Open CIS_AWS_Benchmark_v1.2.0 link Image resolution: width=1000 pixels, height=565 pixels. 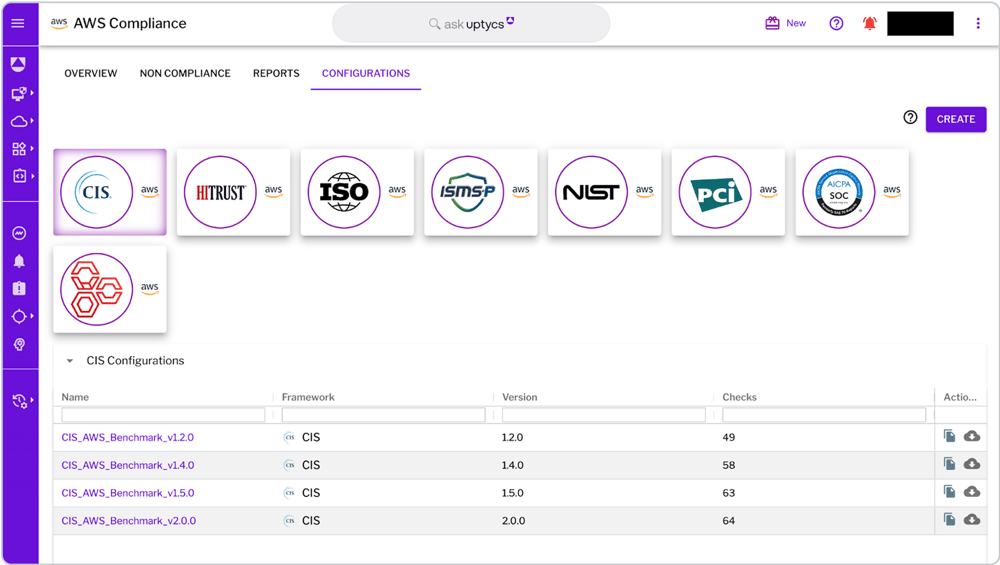(x=128, y=437)
